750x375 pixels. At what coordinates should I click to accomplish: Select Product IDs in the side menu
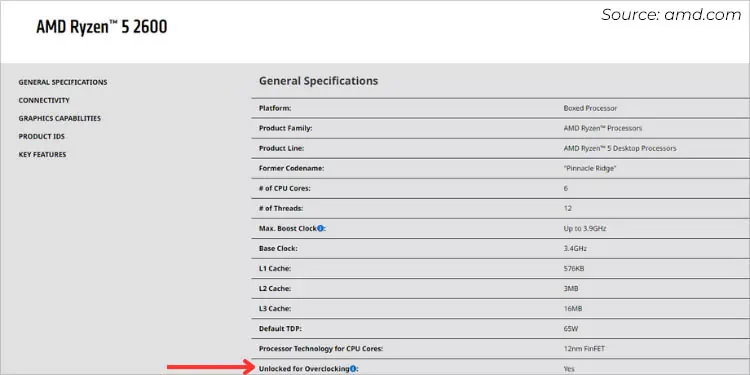point(42,136)
